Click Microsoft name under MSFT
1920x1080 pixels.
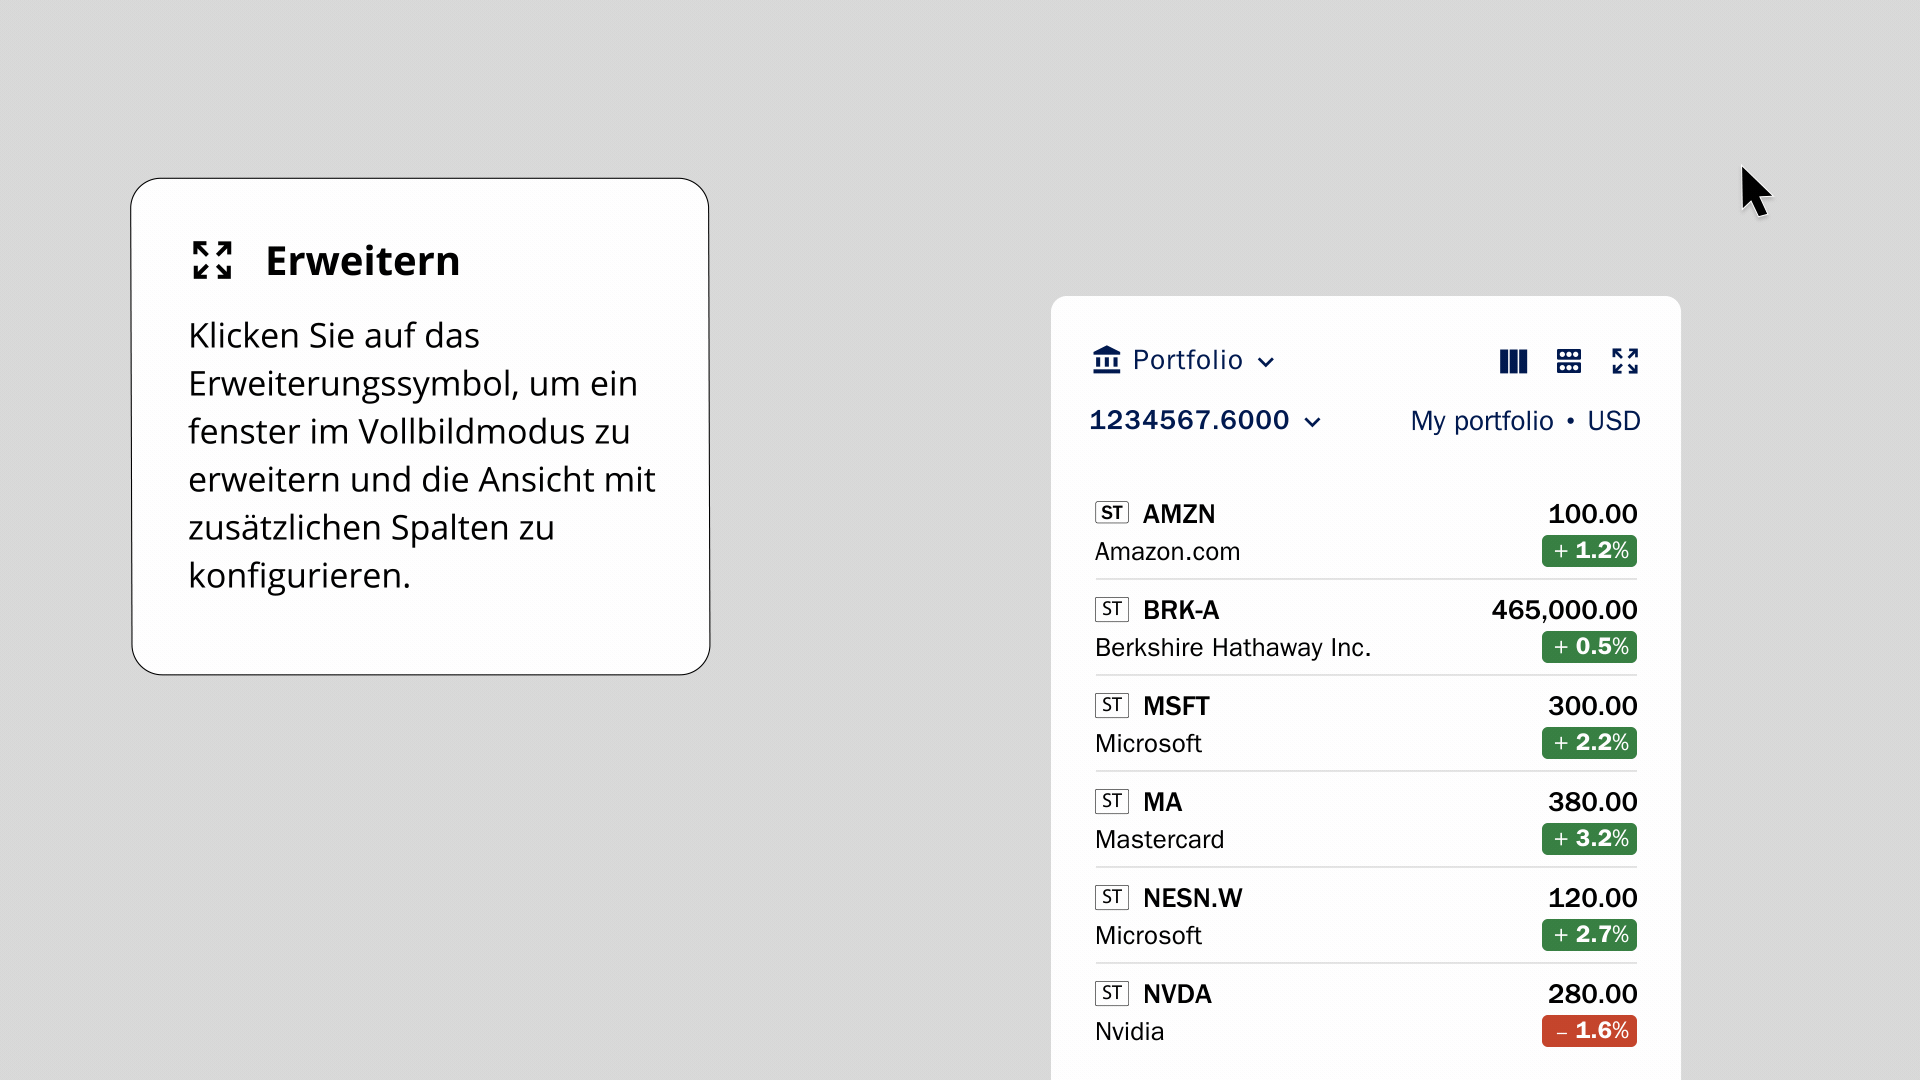(1148, 744)
